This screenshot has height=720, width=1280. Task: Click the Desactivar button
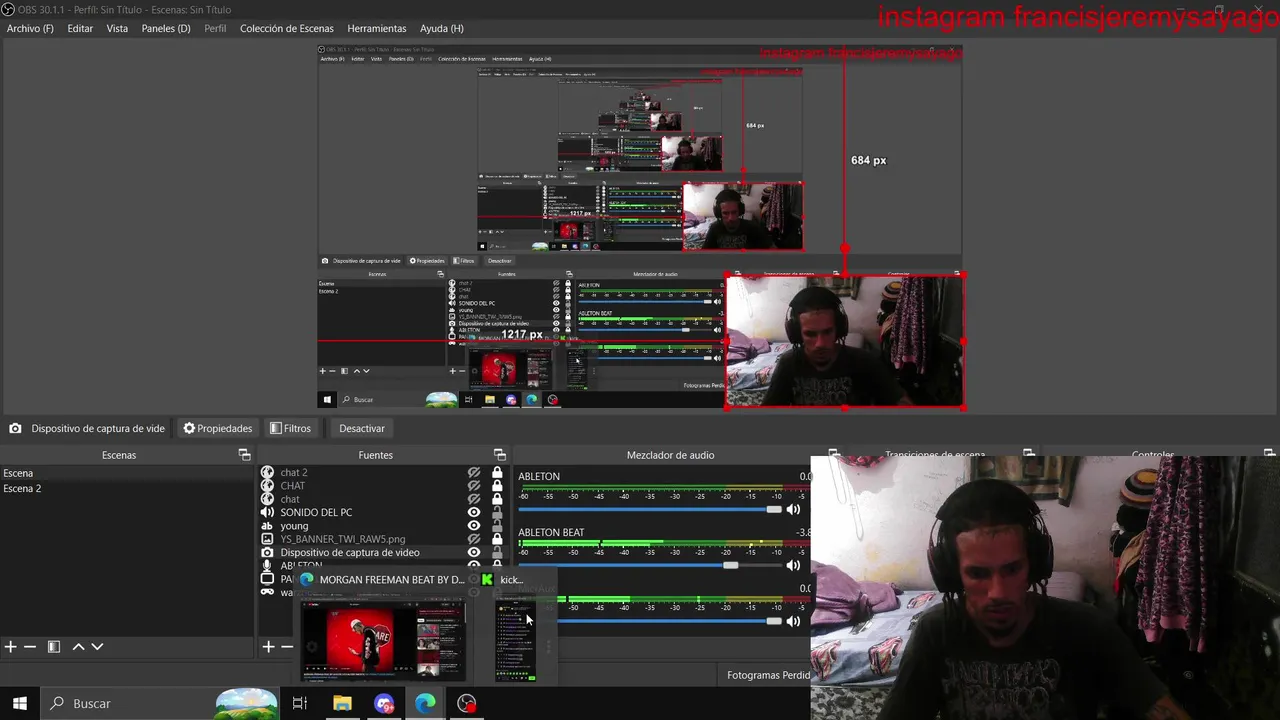[362, 428]
